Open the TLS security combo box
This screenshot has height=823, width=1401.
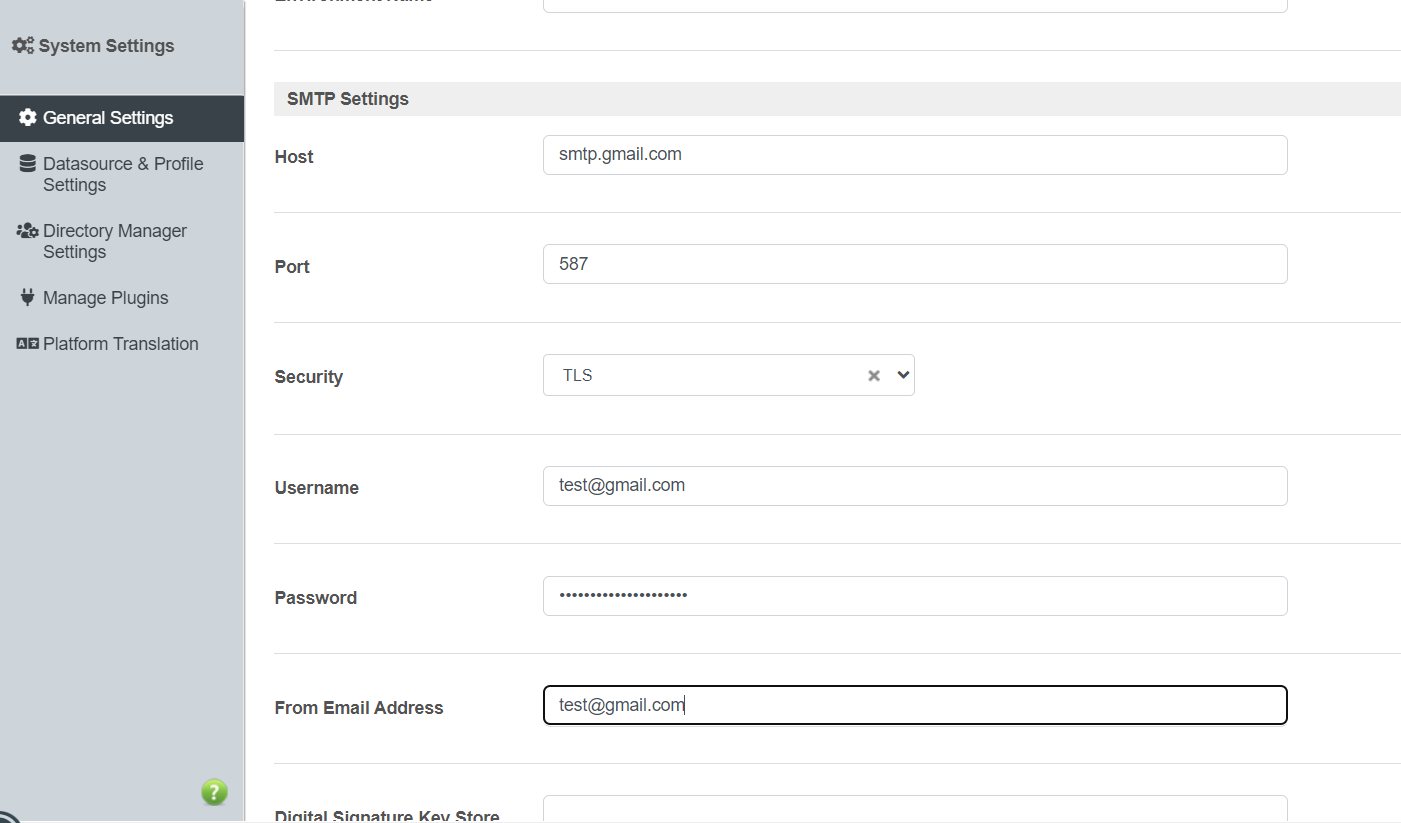pyautogui.click(x=700, y=375)
